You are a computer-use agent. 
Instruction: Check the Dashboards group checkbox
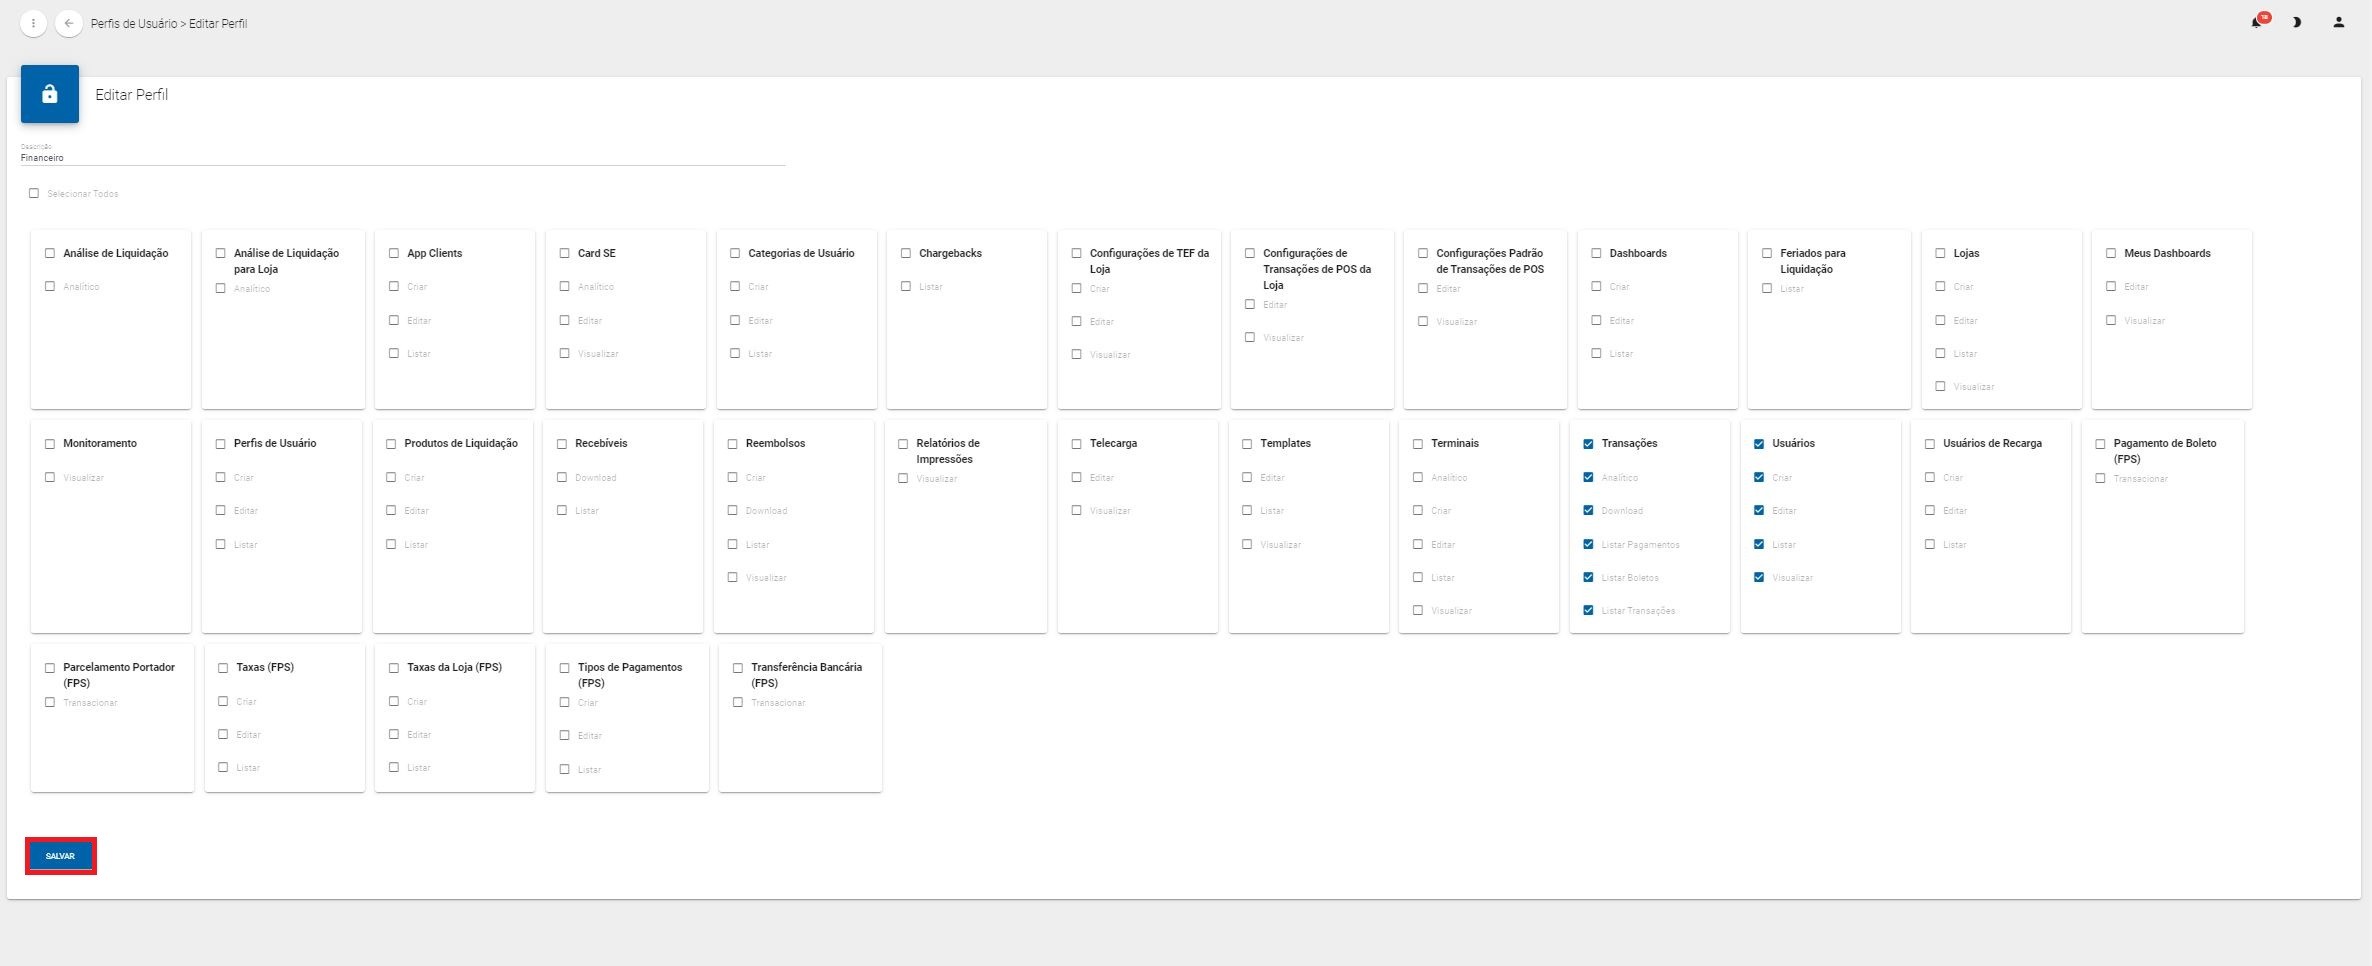click(x=1596, y=254)
